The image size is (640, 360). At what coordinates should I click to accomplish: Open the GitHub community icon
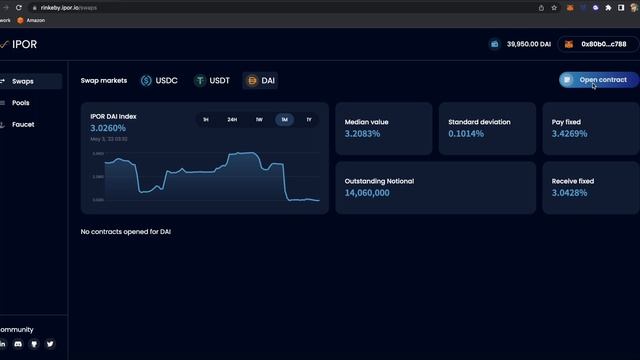click(x=34, y=344)
